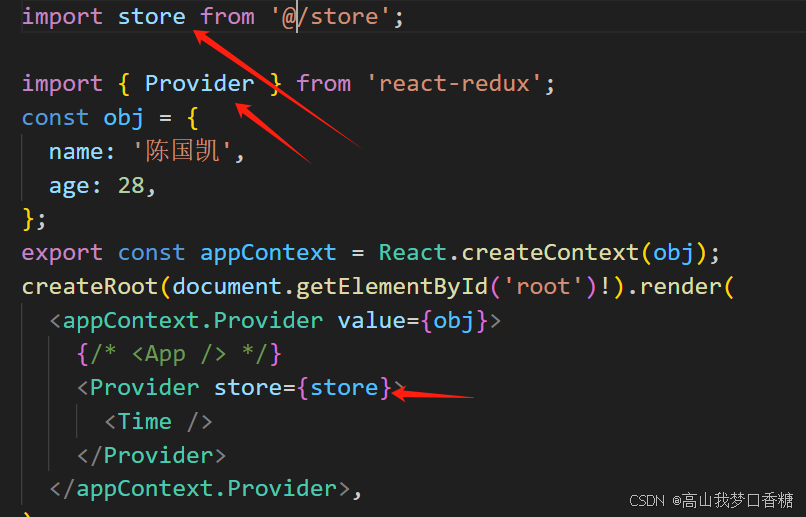Click 'render' method call
The image size is (806, 517).
click(681, 287)
